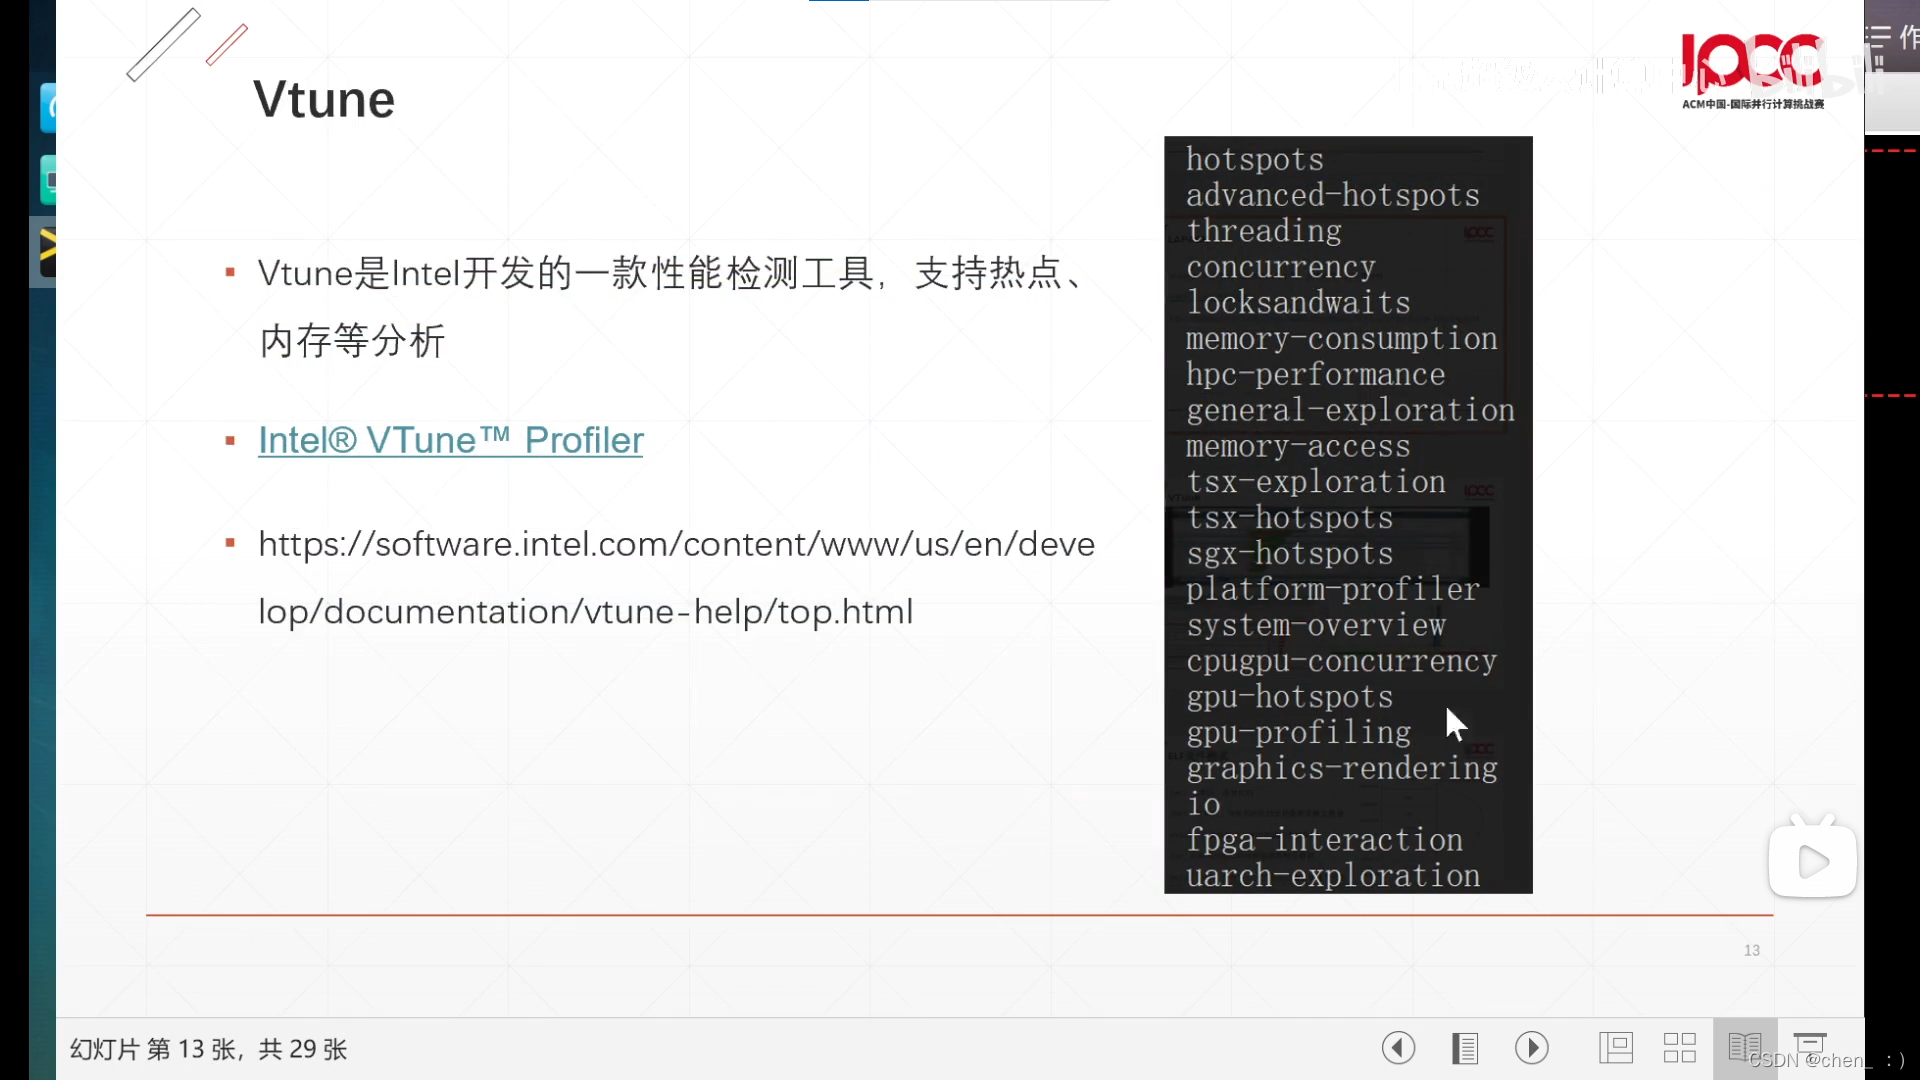Image resolution: width=1920 pixels, height=1080 pixels.
Task: Open the Intel VTune Profiler hyperlink
Action: 450,440
